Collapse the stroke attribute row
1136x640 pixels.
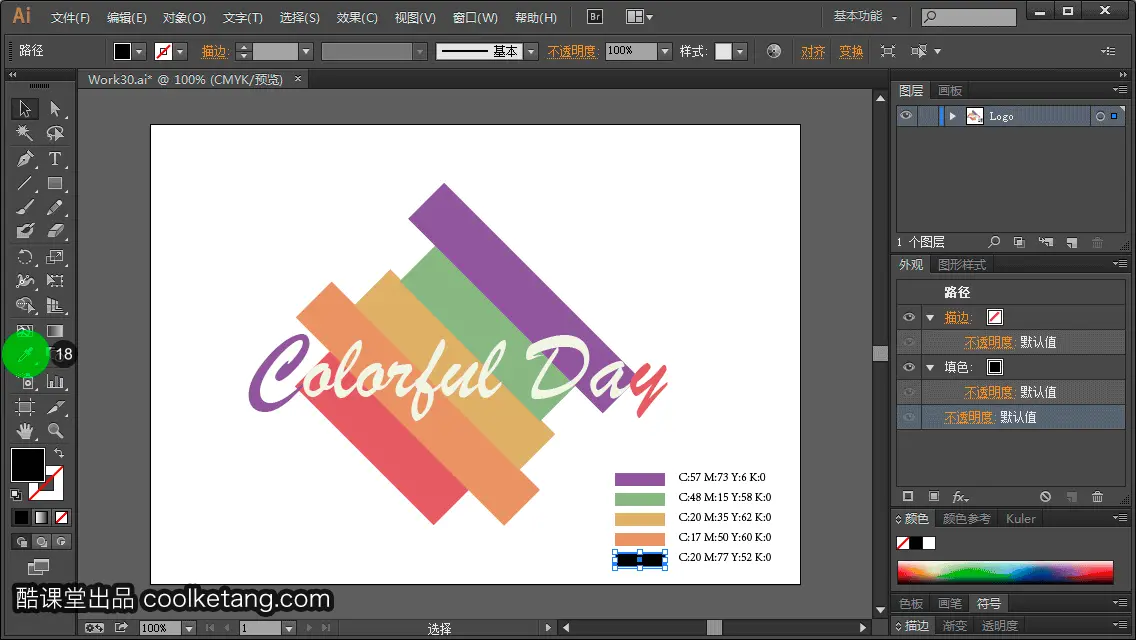tap(930, 317)
